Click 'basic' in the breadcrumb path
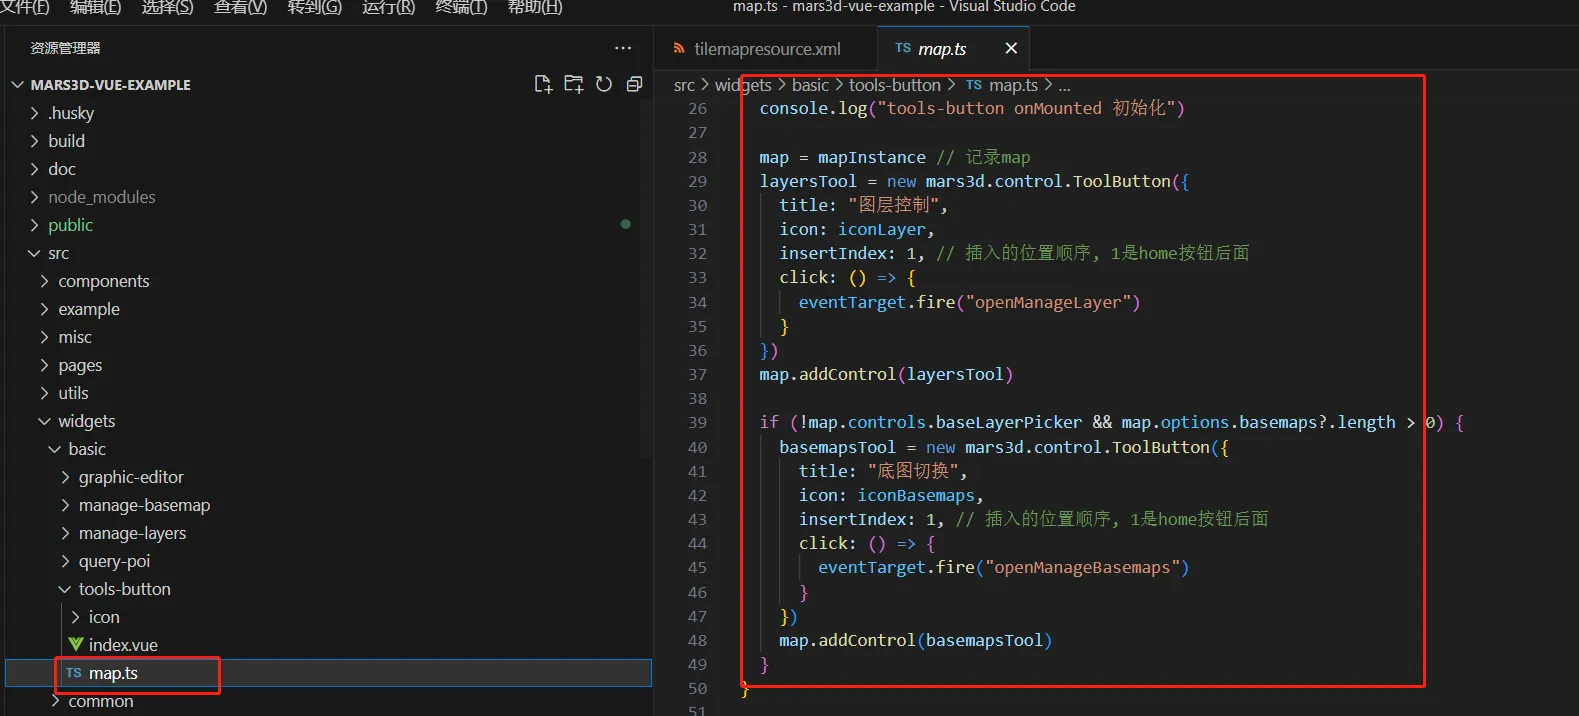 coord(811,86)
